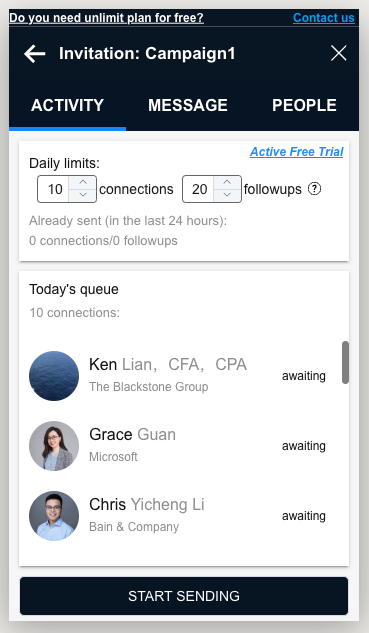Increase the followups daily limit
Screen dimensions: 369x633
pyautogui.click(x=227, y=182)
